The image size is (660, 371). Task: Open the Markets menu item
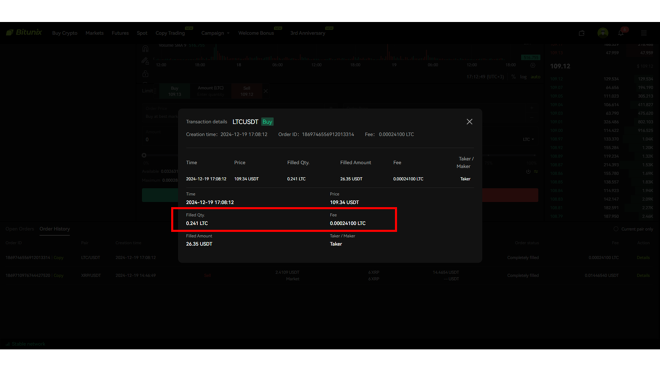click(x=94, y=33)
